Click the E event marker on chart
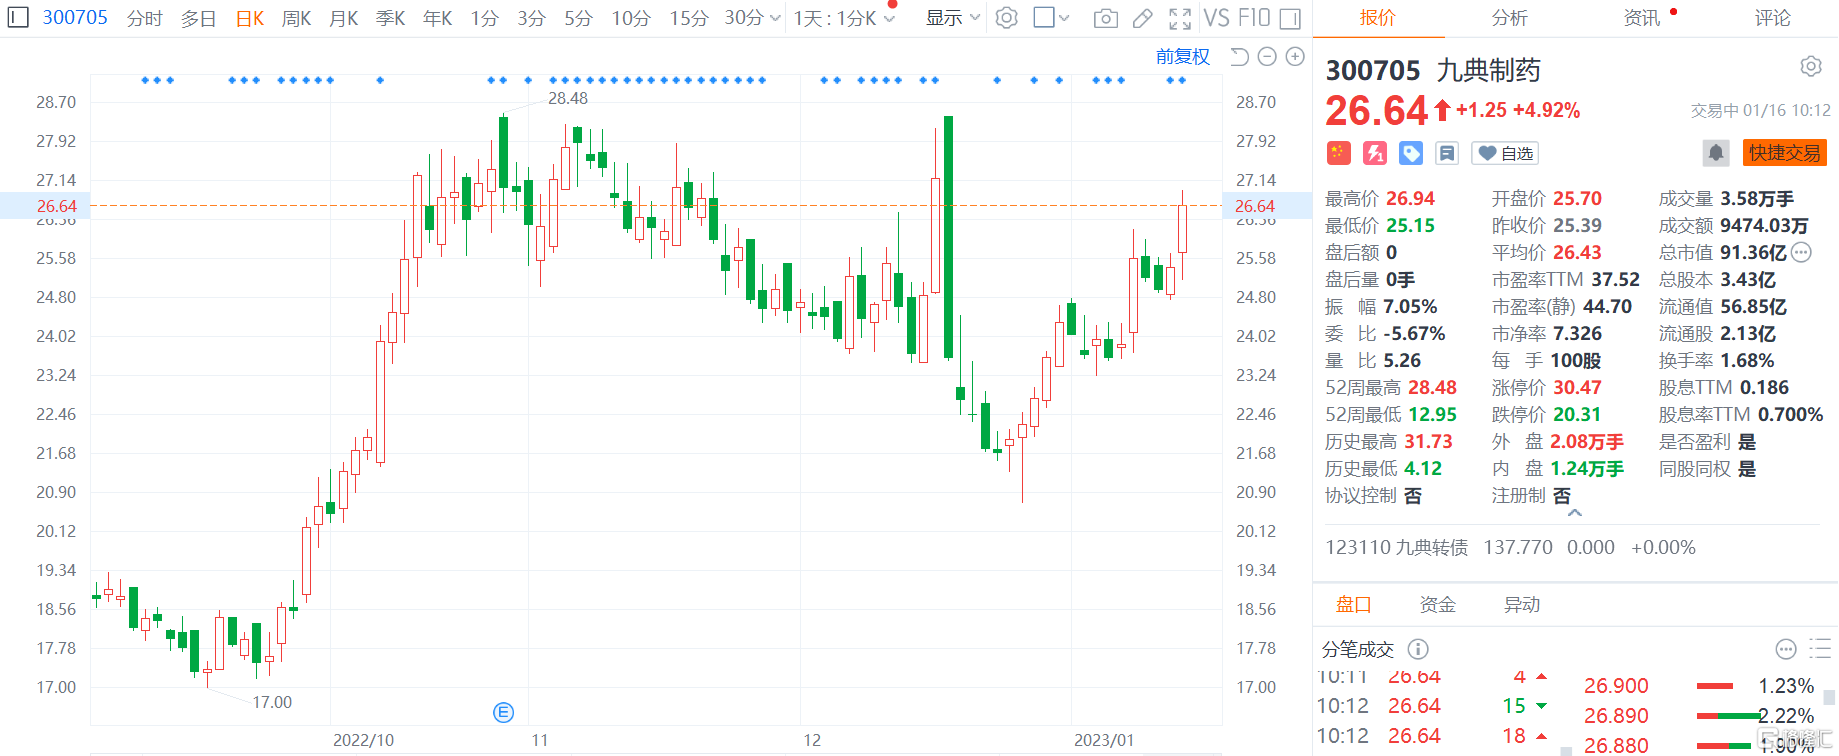Viewport: 1839px width, 756px height. (504, 712)
